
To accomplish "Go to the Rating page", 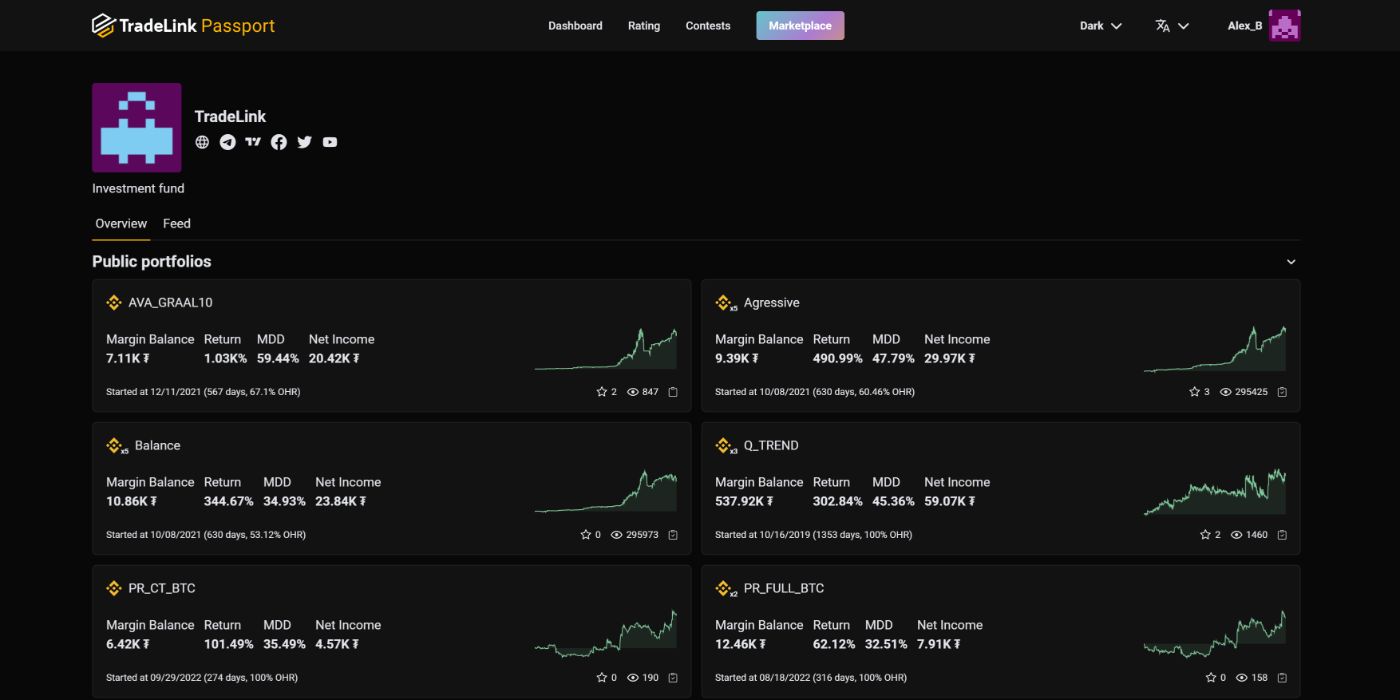I will 644,25.
